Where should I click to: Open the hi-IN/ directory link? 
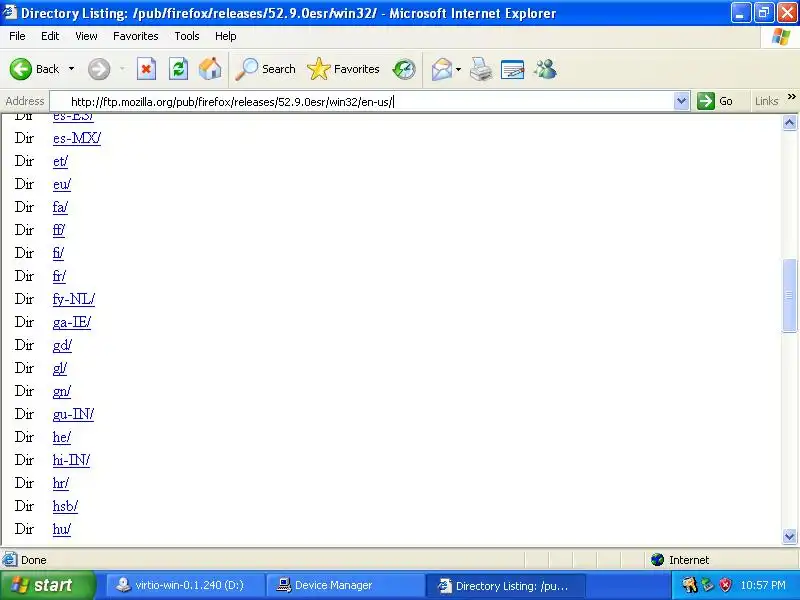(x=71, y=460)
